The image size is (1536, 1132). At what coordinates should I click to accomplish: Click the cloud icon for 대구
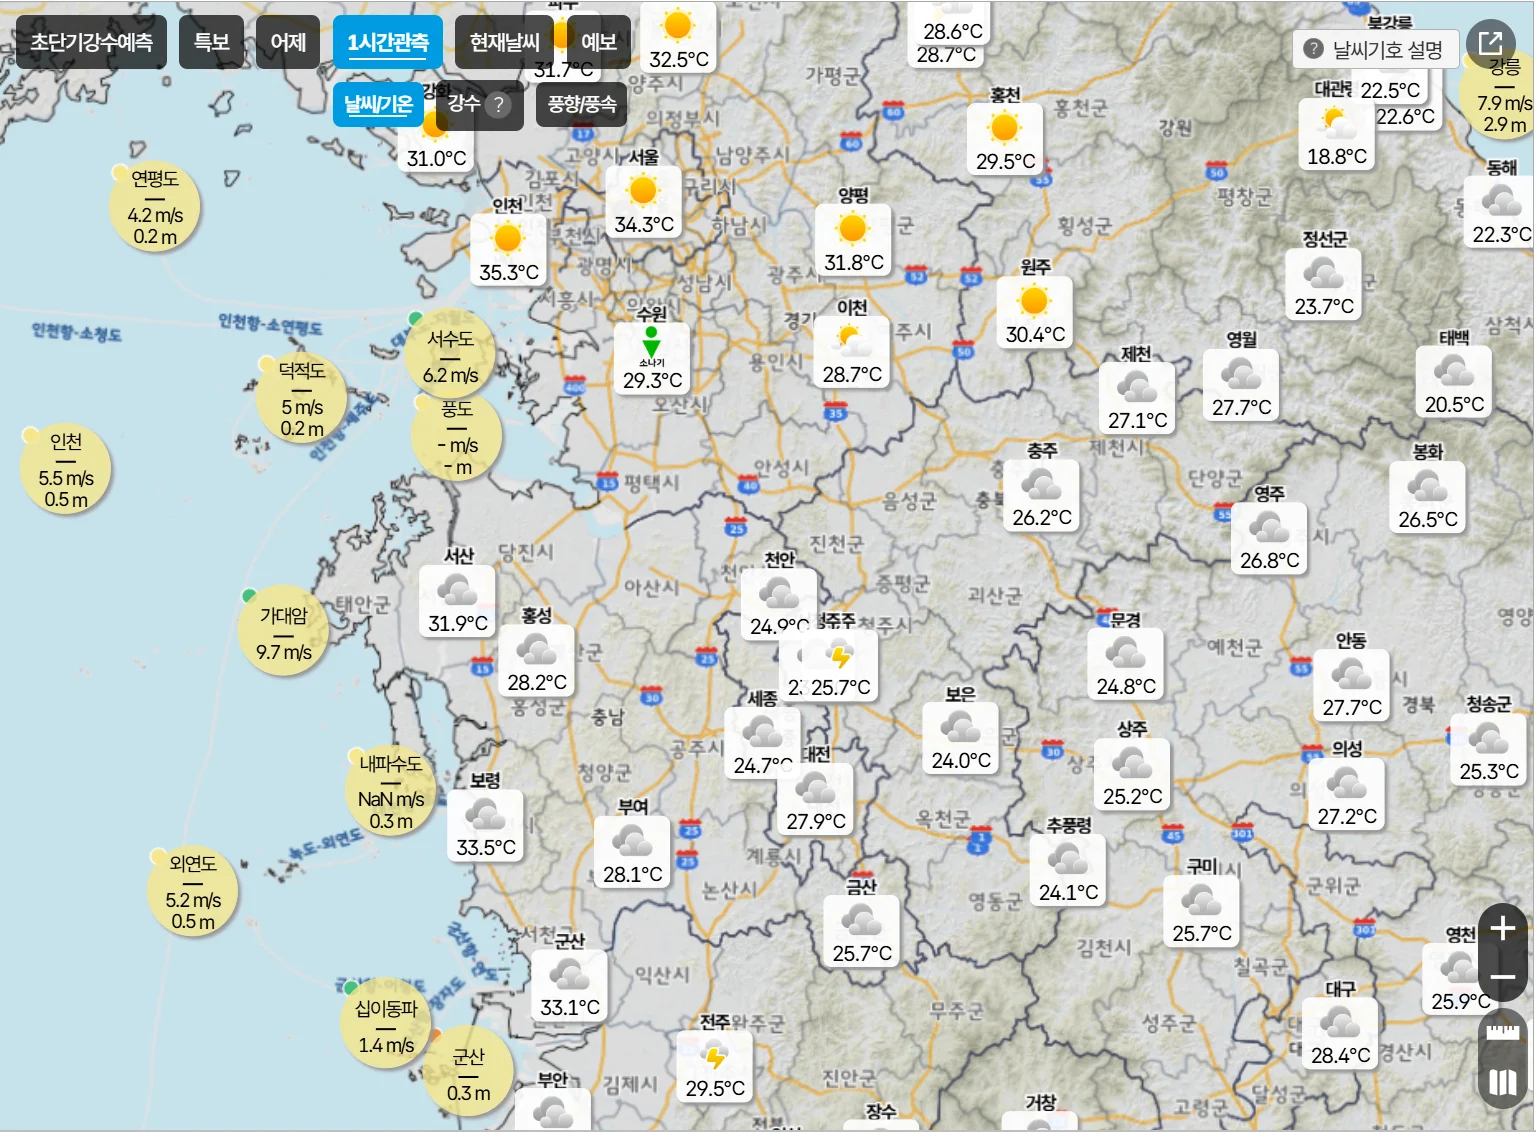tap(1340, 1022)
